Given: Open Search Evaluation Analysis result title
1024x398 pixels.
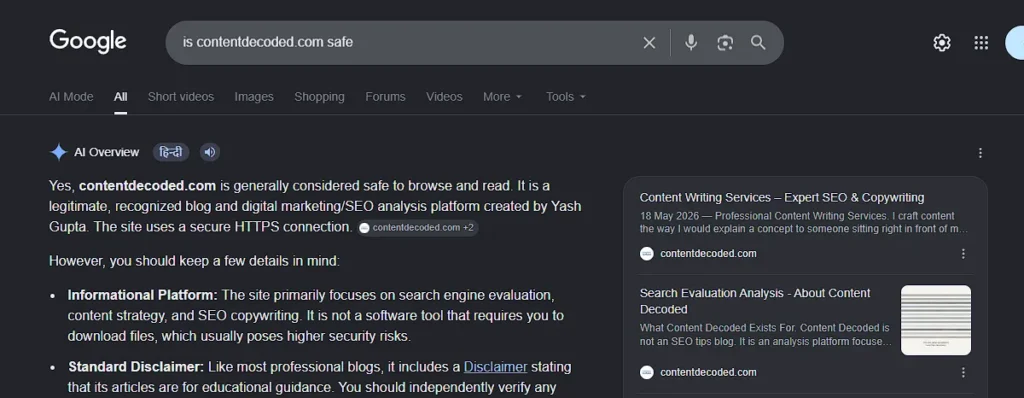Looking at the screenshot, I should pyautogui.click(x=755, y=301).
